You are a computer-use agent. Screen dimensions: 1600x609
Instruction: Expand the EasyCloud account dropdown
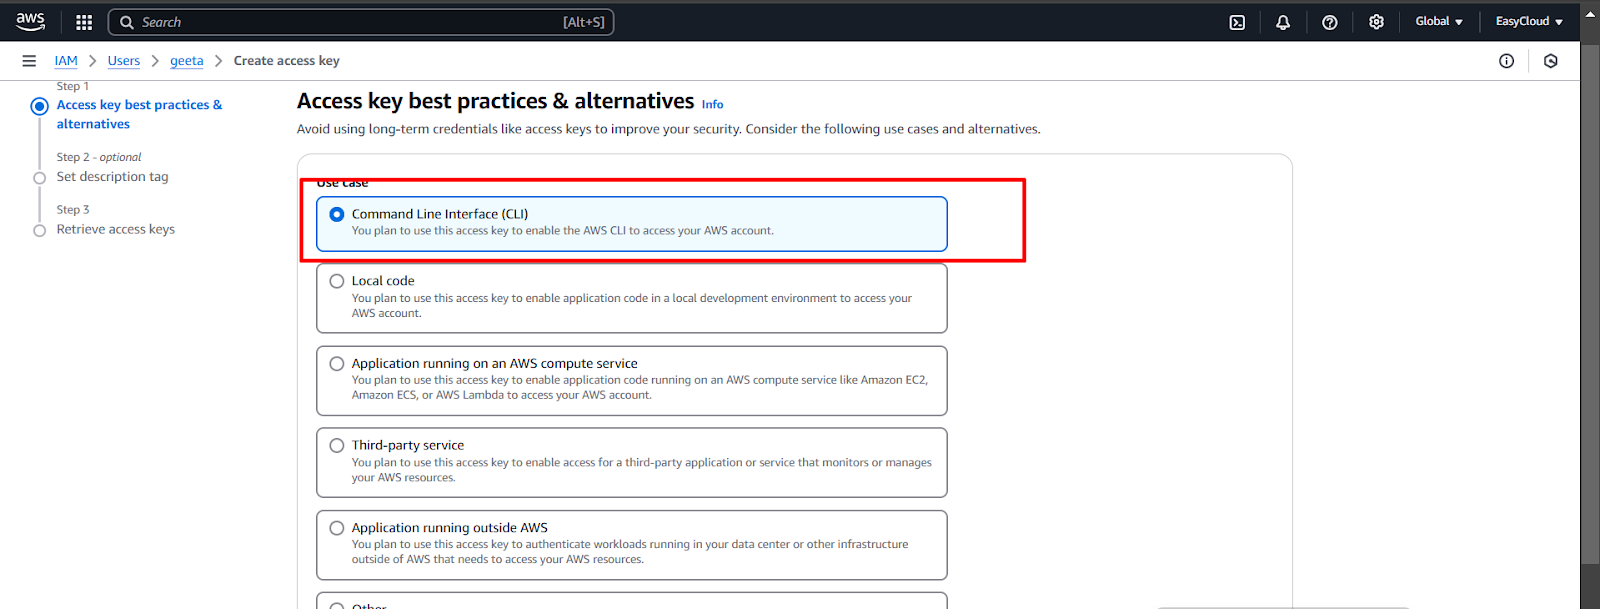click(x=1529, y=21)
